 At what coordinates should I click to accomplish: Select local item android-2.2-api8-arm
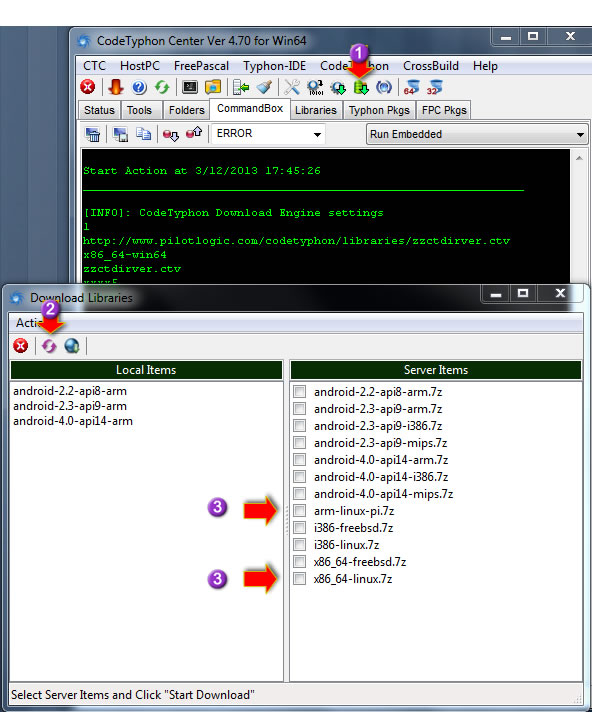click(x=70, y=391)
